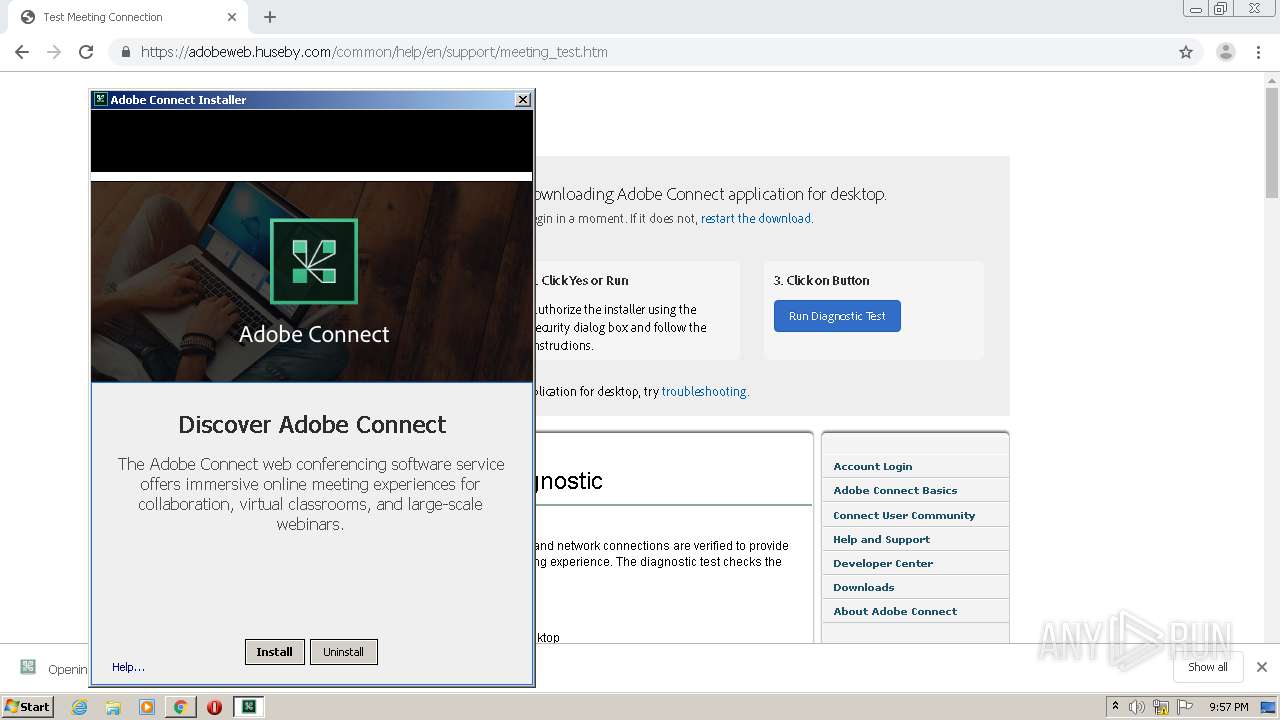Click the network icon in system tray
The width and height of the screenshot is (1280, 720).
click(1161, 707)
